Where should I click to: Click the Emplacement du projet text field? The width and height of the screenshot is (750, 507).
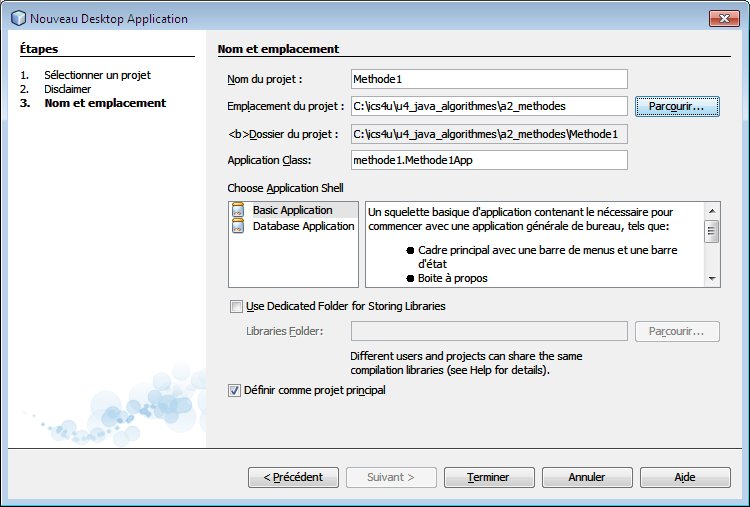(x=489, y=106)
